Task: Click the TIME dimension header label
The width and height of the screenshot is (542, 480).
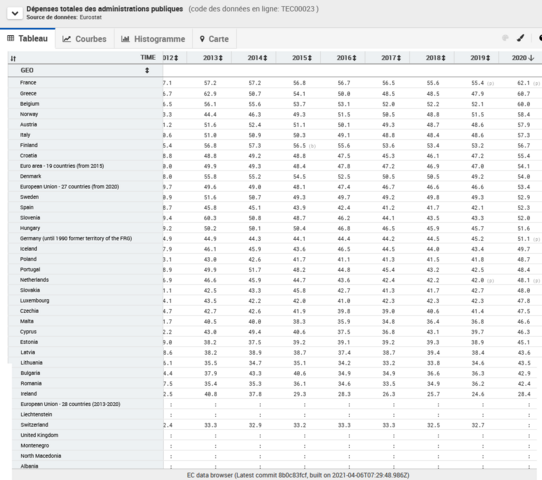Action: tap(148, 57)
